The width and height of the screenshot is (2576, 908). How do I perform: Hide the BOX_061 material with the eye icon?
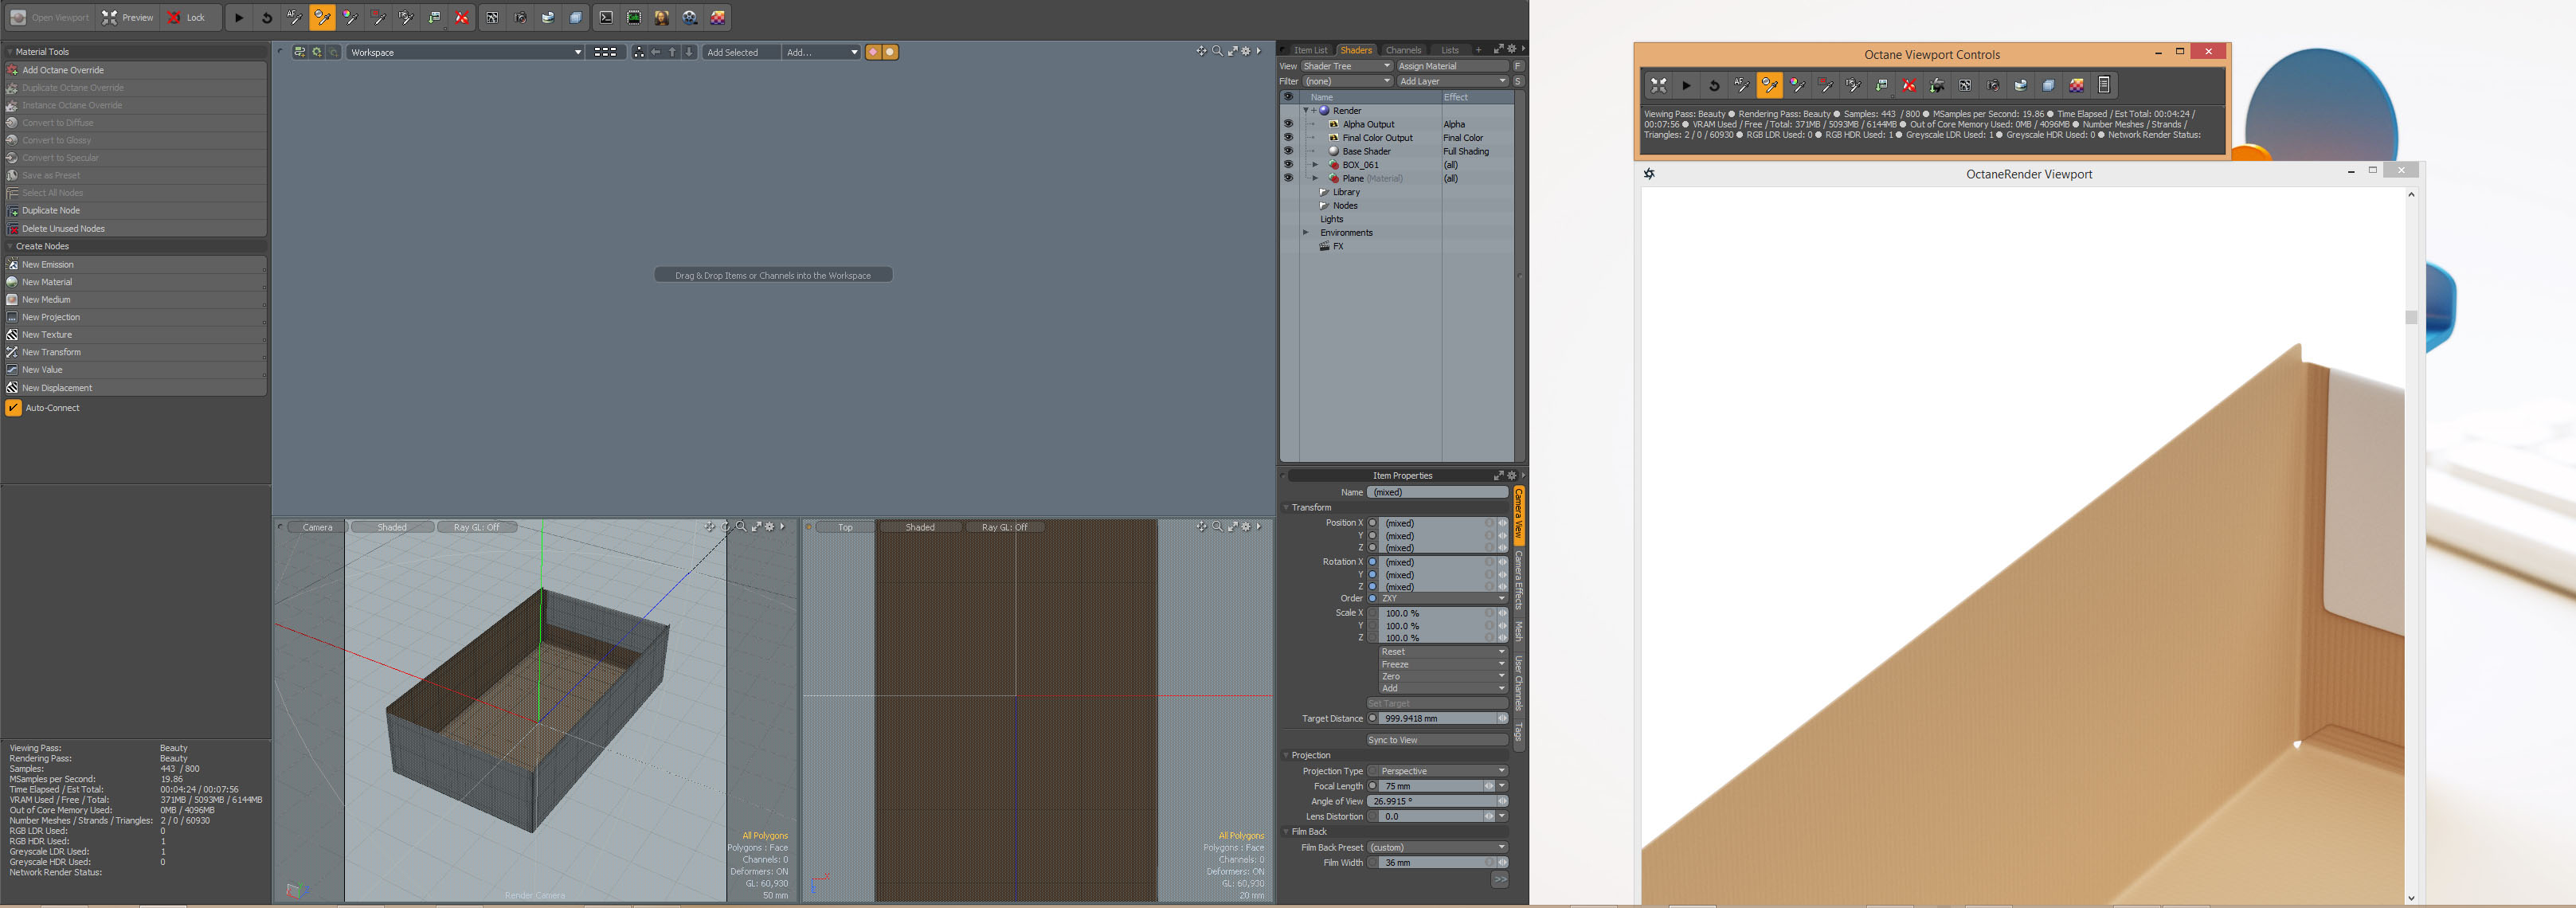(x=1288, y=165)
